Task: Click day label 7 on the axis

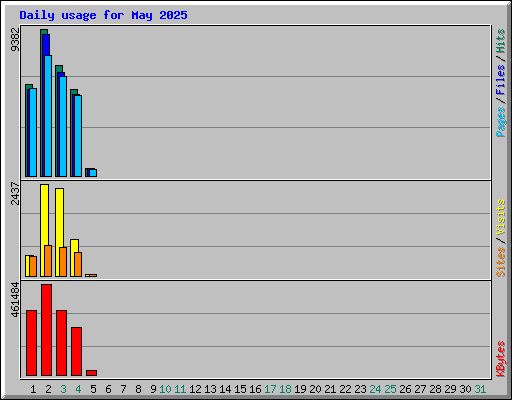Action: [x=123, y=389]
